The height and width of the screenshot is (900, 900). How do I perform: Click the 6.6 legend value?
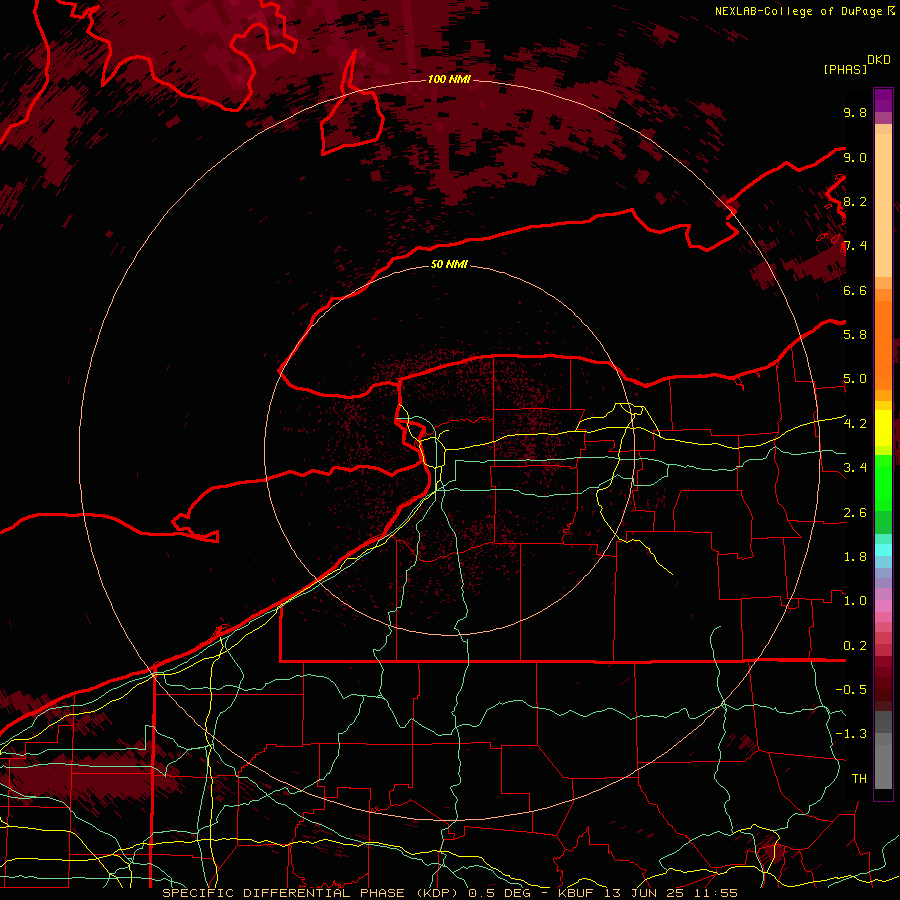(x=855, y=290)
